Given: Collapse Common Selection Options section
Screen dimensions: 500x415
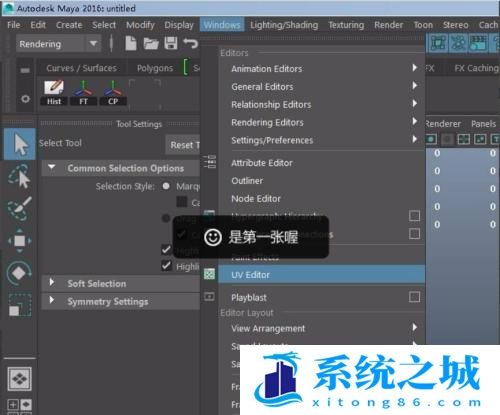Looking at the screenshot, I should click(52, 167).
